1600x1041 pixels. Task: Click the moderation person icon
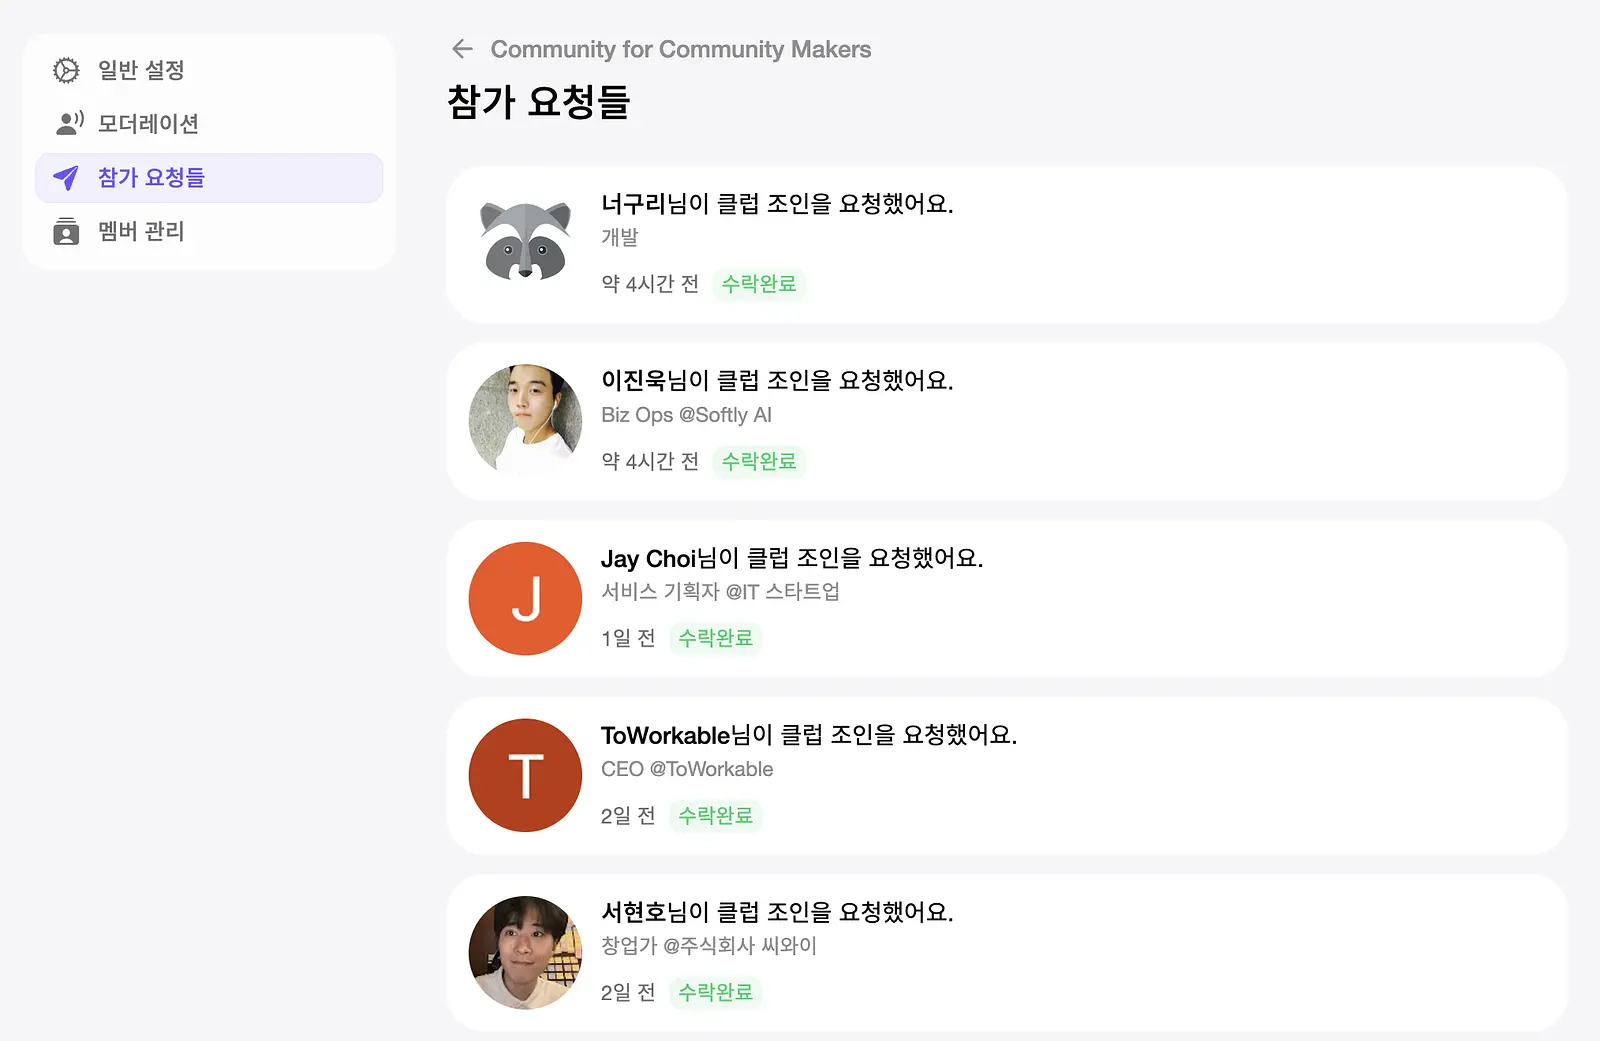[68, 124]
